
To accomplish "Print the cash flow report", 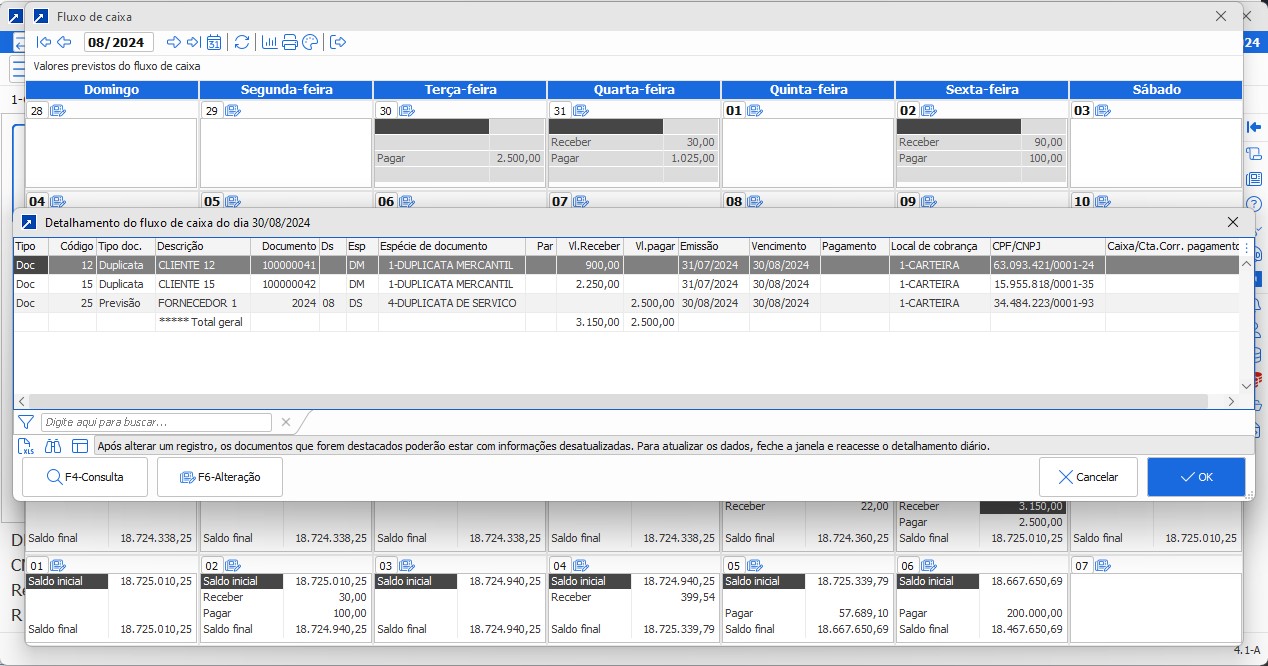I will point(290,42).
